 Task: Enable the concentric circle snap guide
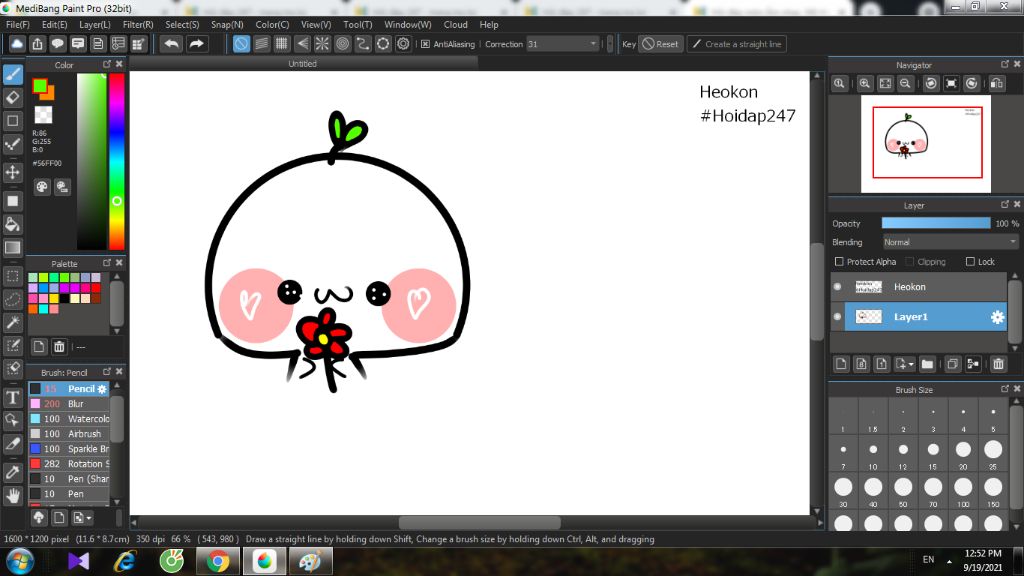[x=342, y=44]
